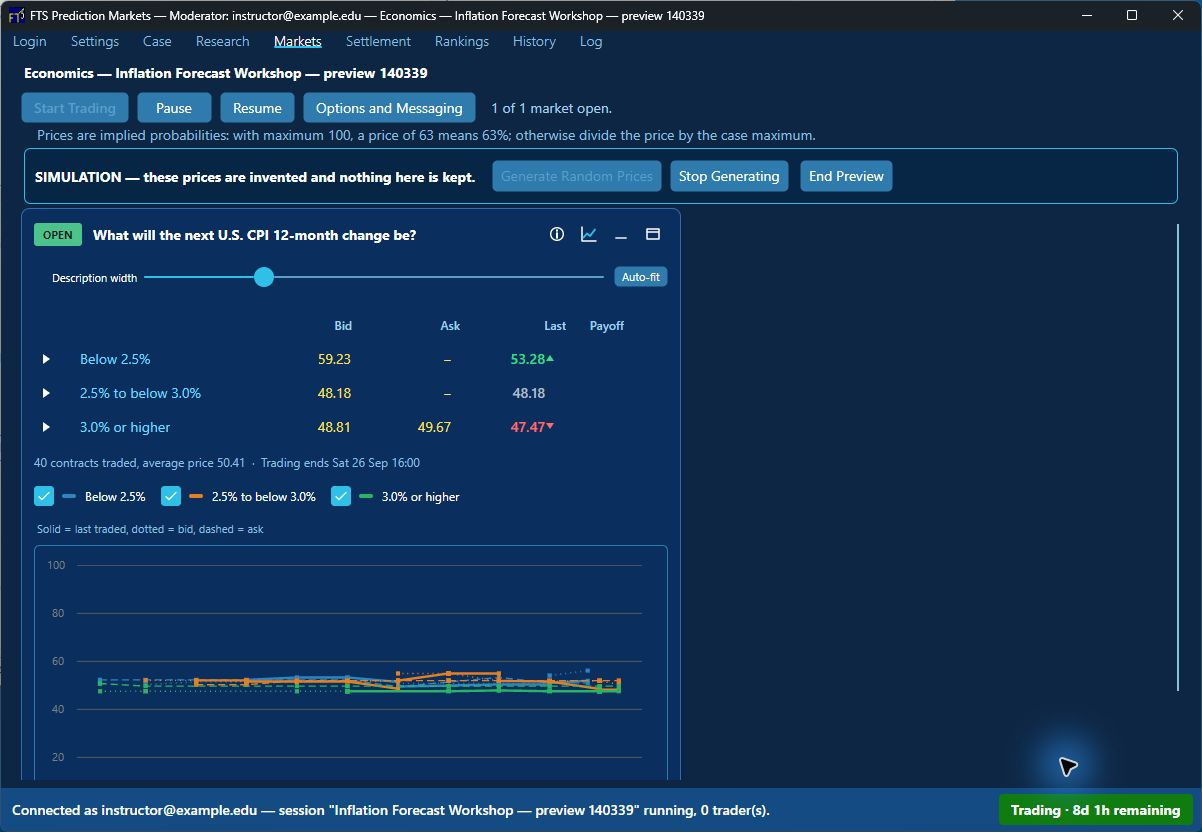This screenshot has height=832, width=1202.
Task: Go to the Case tab
Action: point(157,41)
